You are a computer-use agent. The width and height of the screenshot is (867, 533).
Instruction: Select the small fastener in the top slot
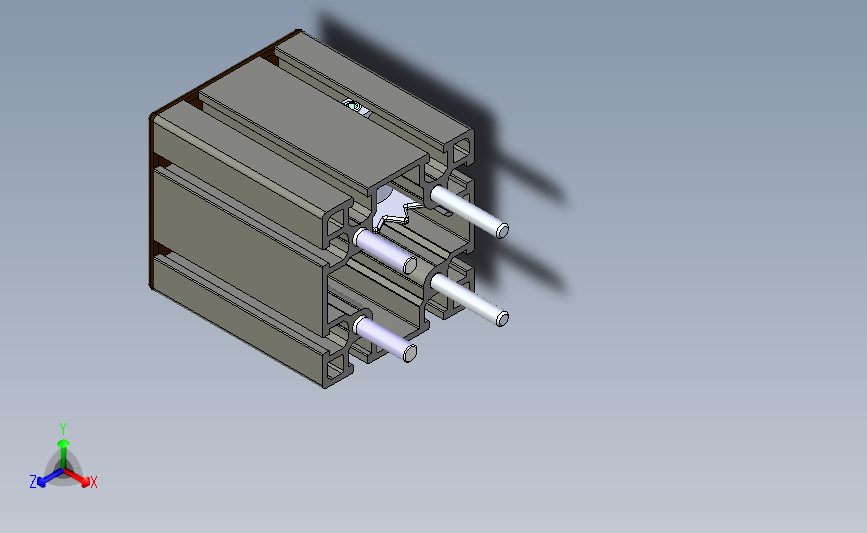tap(356, 107)
